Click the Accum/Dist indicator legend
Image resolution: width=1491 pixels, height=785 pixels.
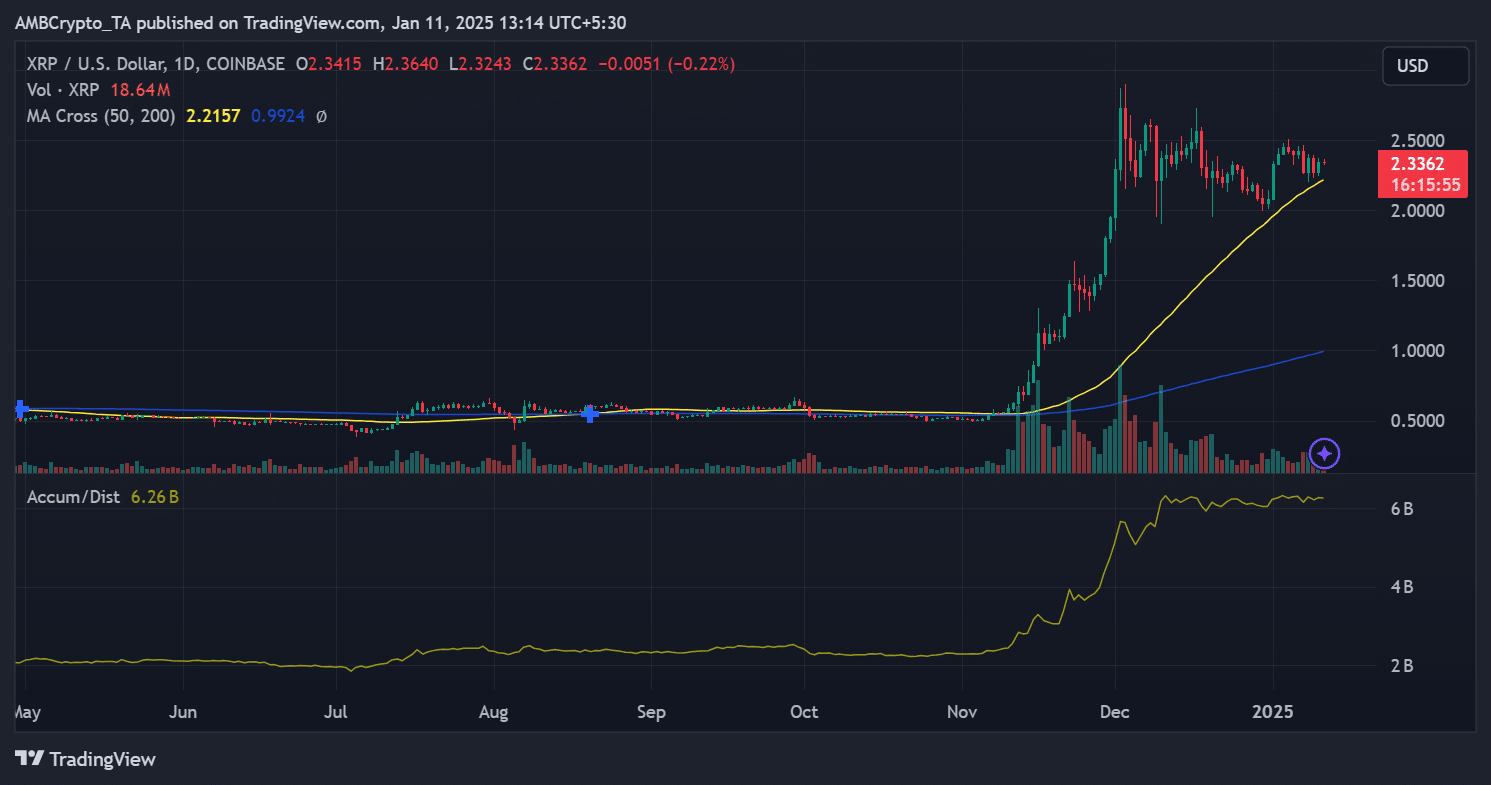(74, 497)
